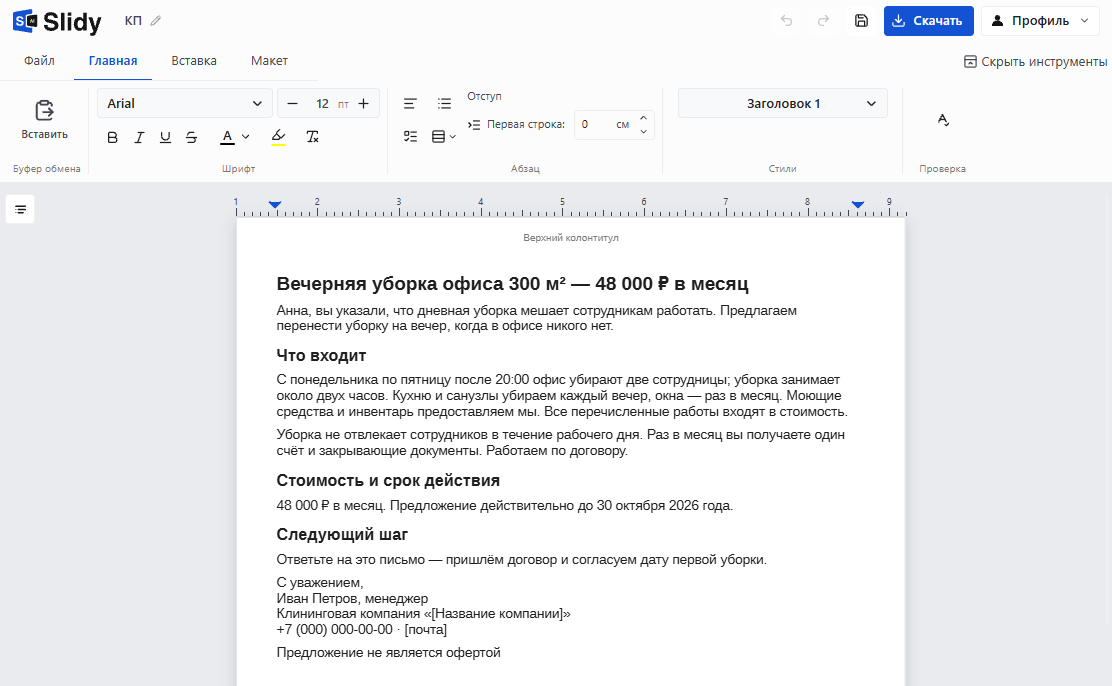Viewport: 1112px width, 686px height.
Task: Click the document title КП
Action: (x=133, y=21)
